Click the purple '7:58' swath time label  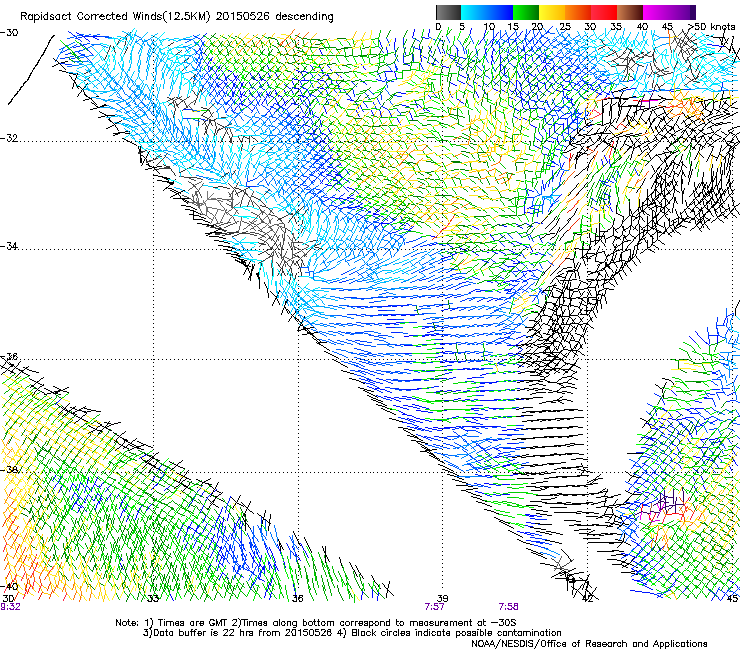click(508, 607)
